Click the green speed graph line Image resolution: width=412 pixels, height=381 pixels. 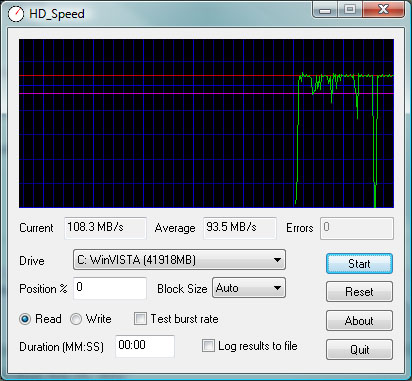(x=344, y=76)
